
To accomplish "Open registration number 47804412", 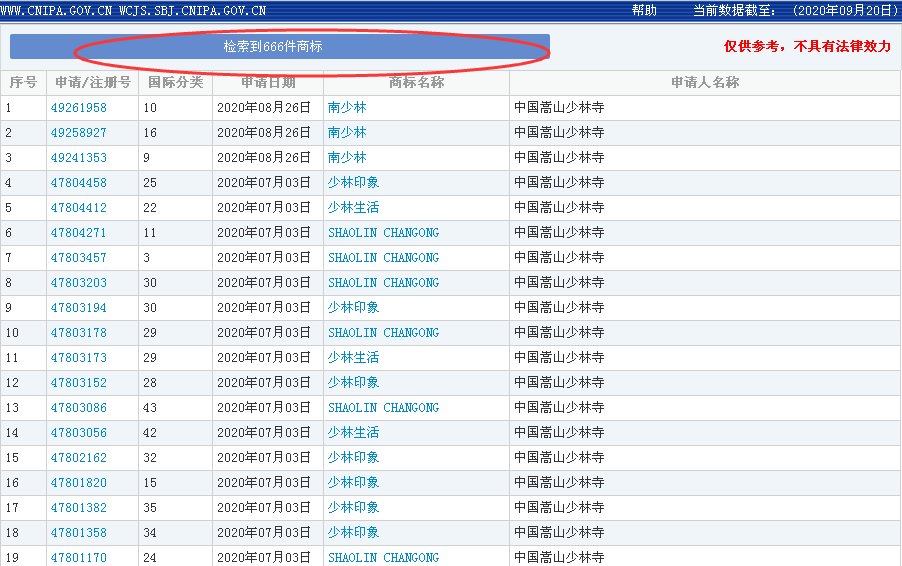I will (79, 208).
